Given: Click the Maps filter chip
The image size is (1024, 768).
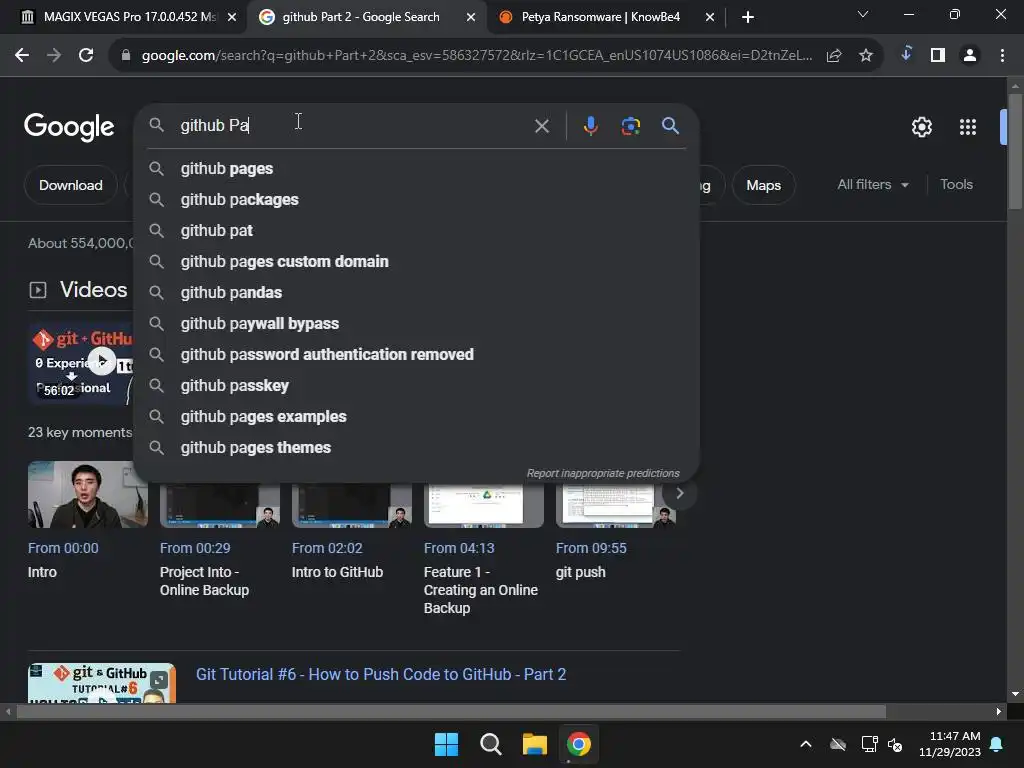Looking at the screenshot, I should (763, 185).
